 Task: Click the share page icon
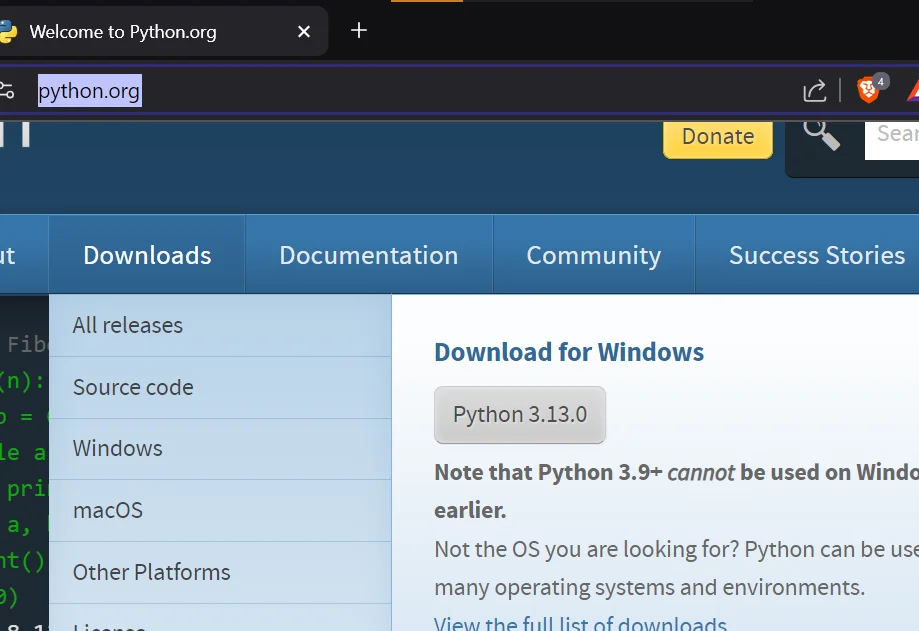point(815,91)
